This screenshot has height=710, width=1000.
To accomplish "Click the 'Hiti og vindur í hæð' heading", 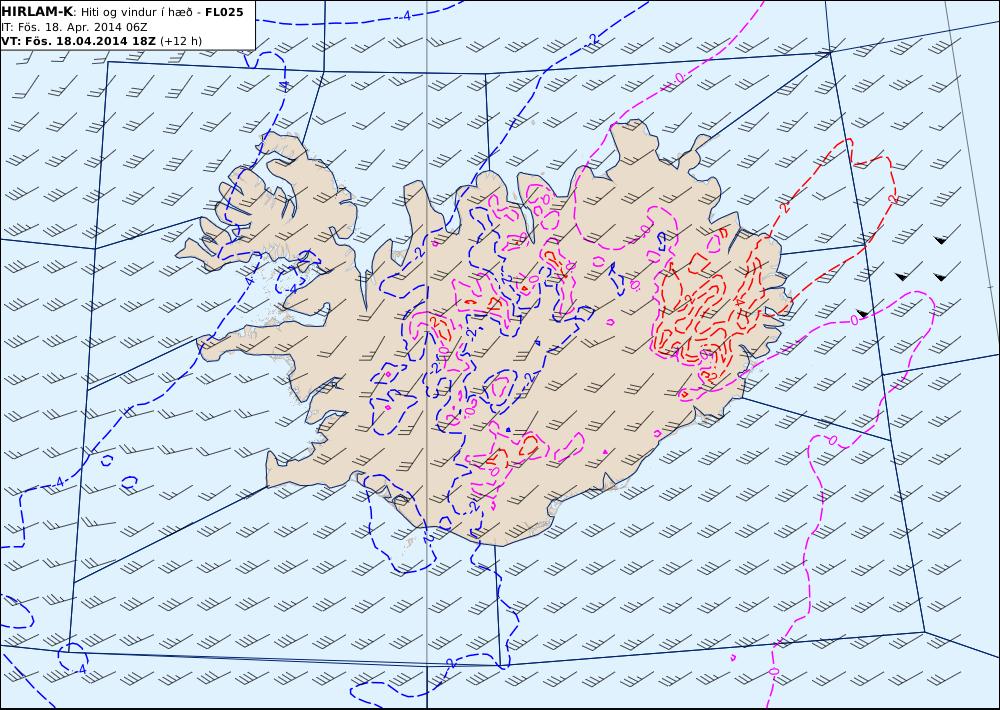I will [x=136, y=13].
